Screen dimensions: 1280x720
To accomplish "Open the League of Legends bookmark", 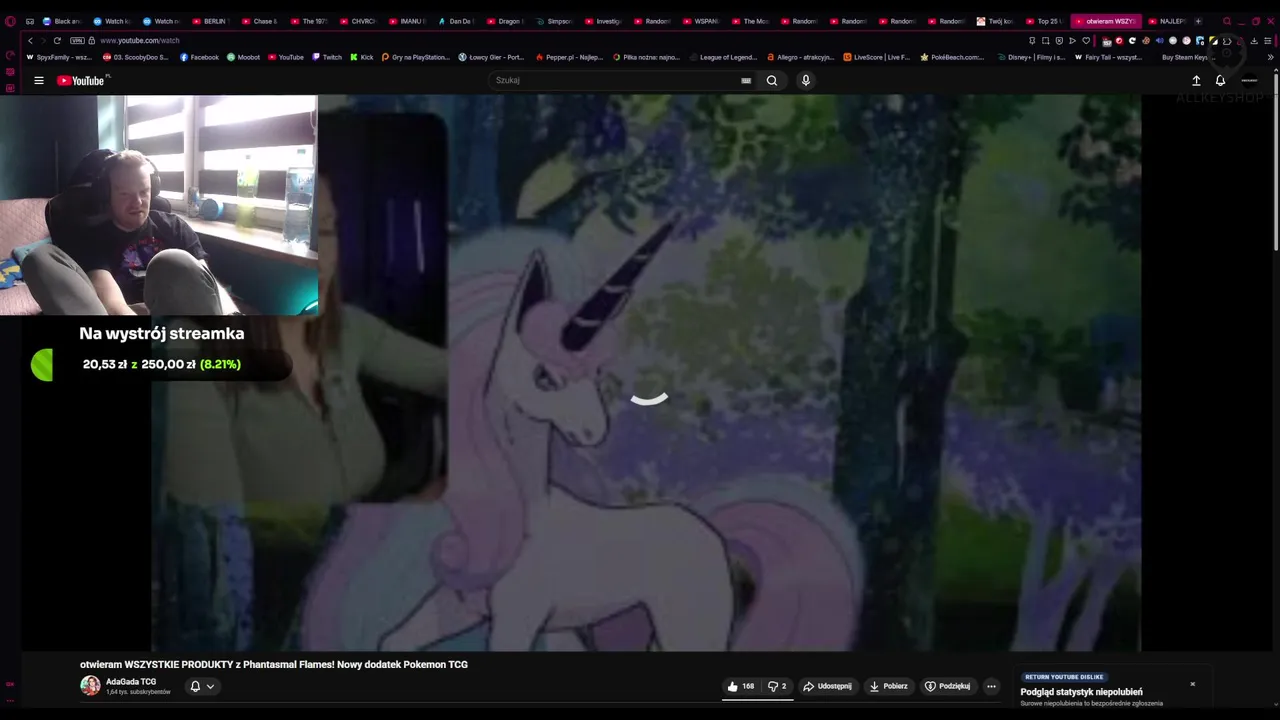I will tap(722, 57).
